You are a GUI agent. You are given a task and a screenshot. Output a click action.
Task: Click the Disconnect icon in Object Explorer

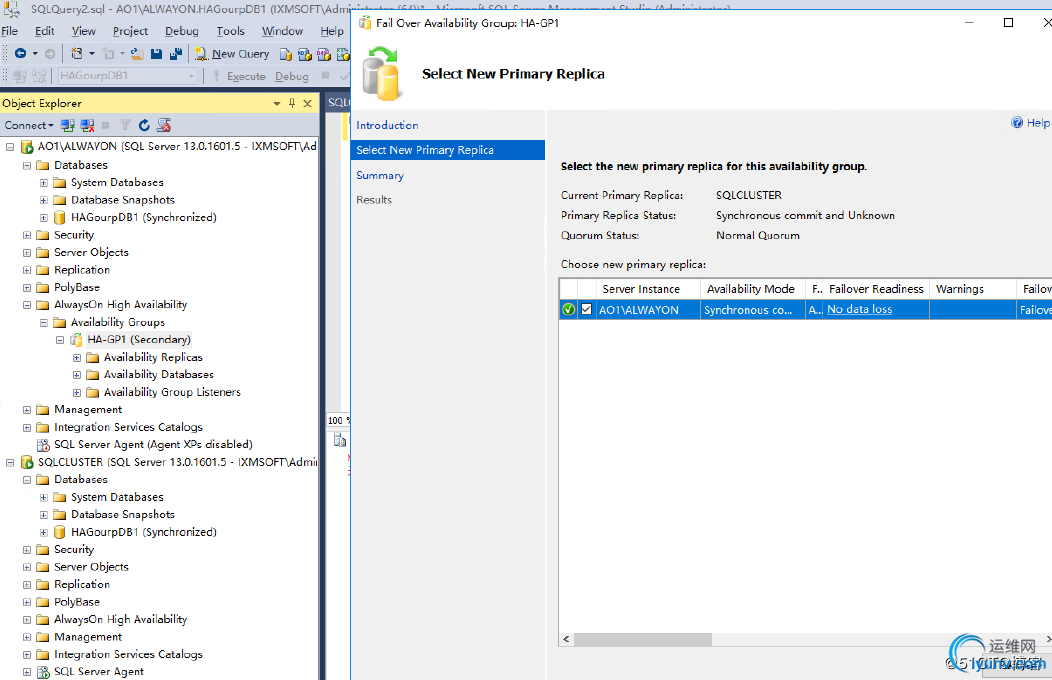point(87,125)
